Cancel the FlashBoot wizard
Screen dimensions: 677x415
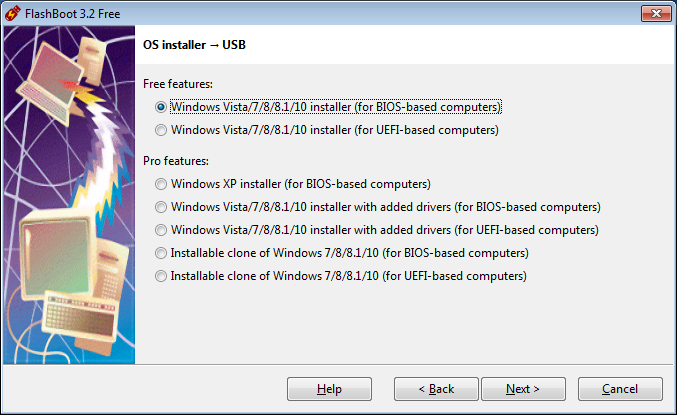pos(620,389)
